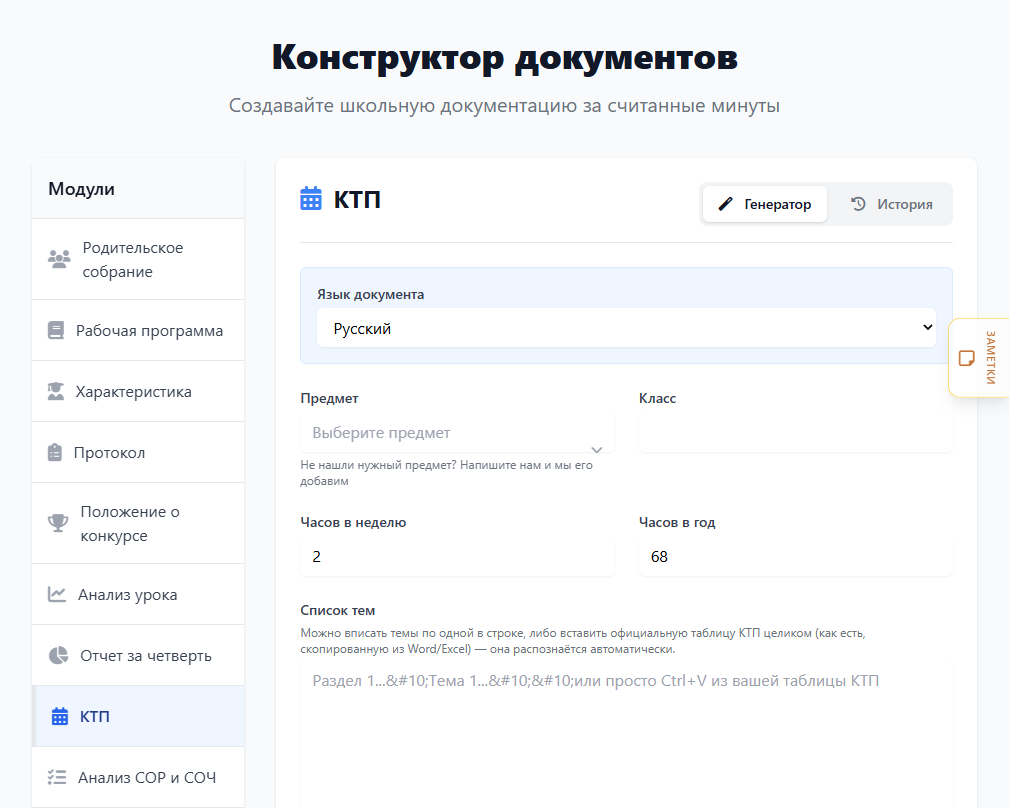Viewport: 1010px width, 808px height.
Task: Open the Отчет за четверть module
Action: (138, 655)
